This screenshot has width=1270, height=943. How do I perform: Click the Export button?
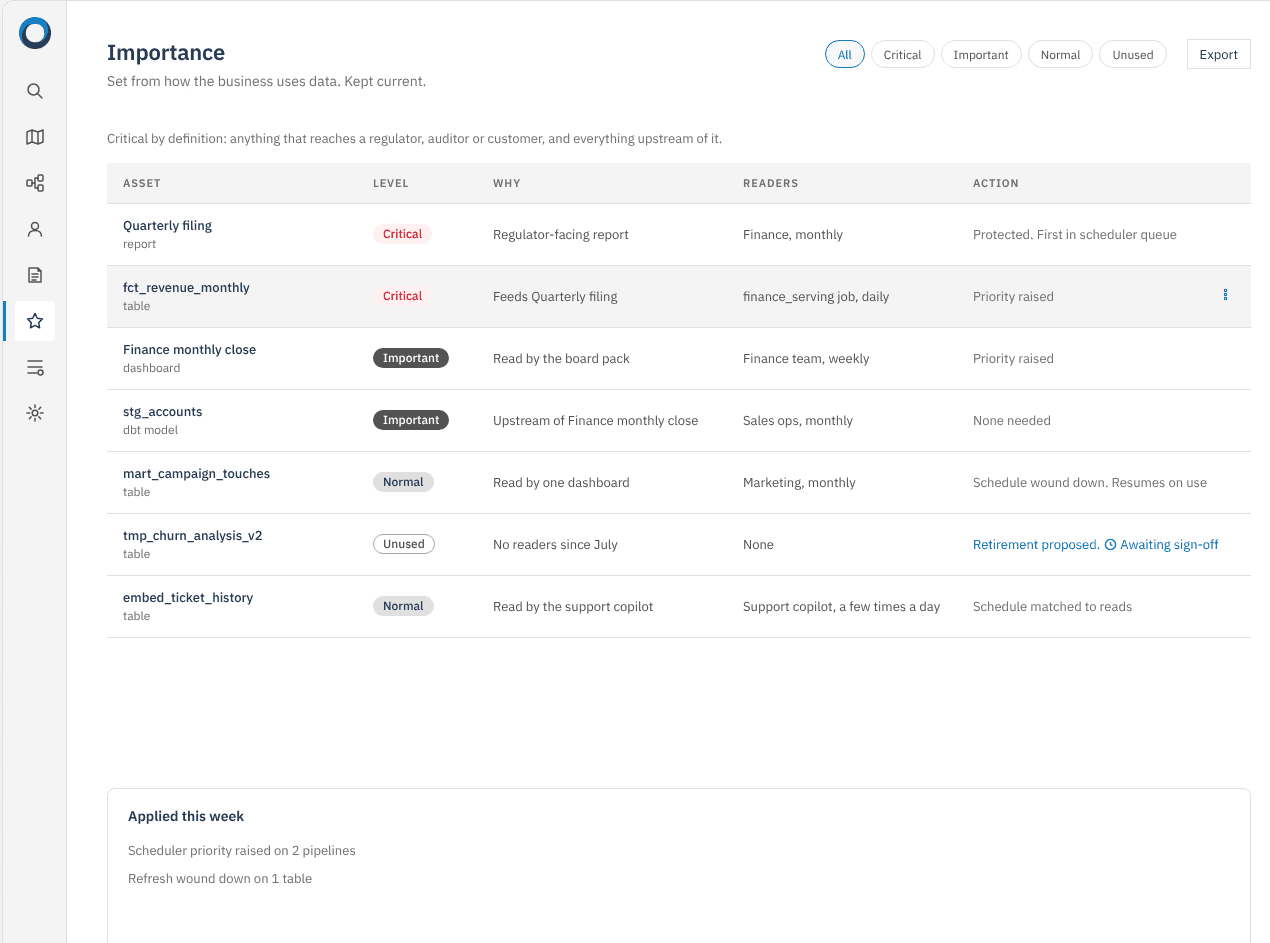click(1218, 55)
